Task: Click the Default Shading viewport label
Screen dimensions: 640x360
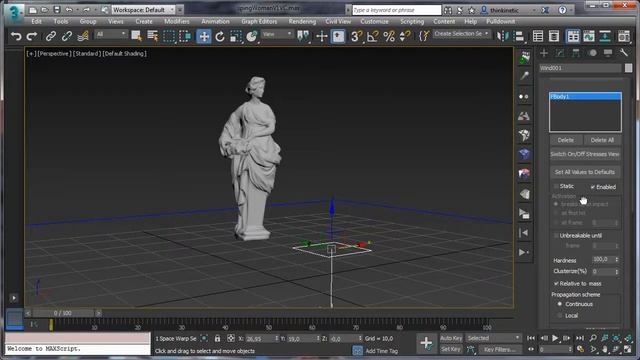Action: tap(124, 53)
